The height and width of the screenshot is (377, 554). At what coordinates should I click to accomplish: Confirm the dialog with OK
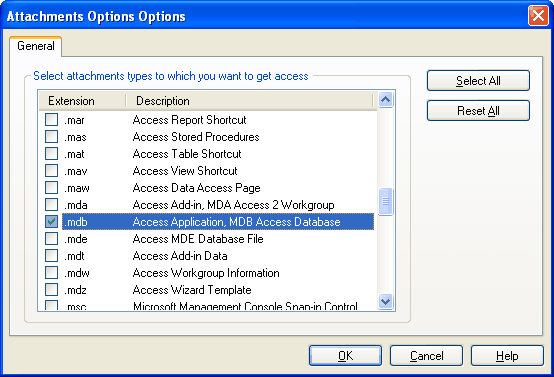345,355
